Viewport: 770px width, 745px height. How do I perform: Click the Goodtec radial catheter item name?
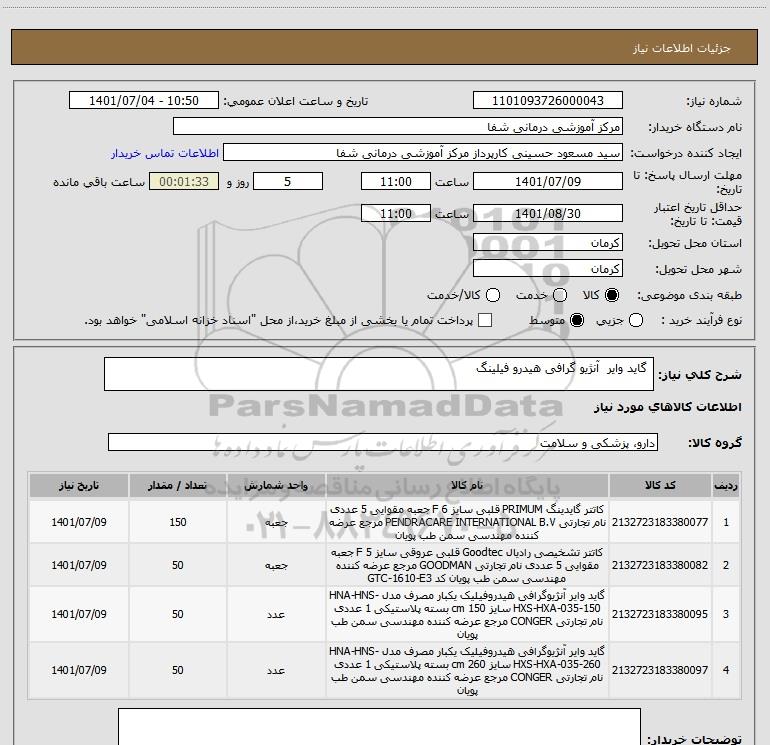[467, 565]
